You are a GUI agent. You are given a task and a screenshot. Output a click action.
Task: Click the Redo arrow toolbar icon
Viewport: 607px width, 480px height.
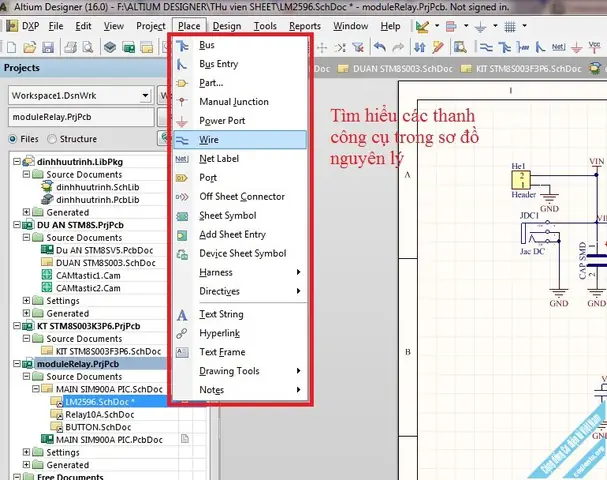[398, 47]
